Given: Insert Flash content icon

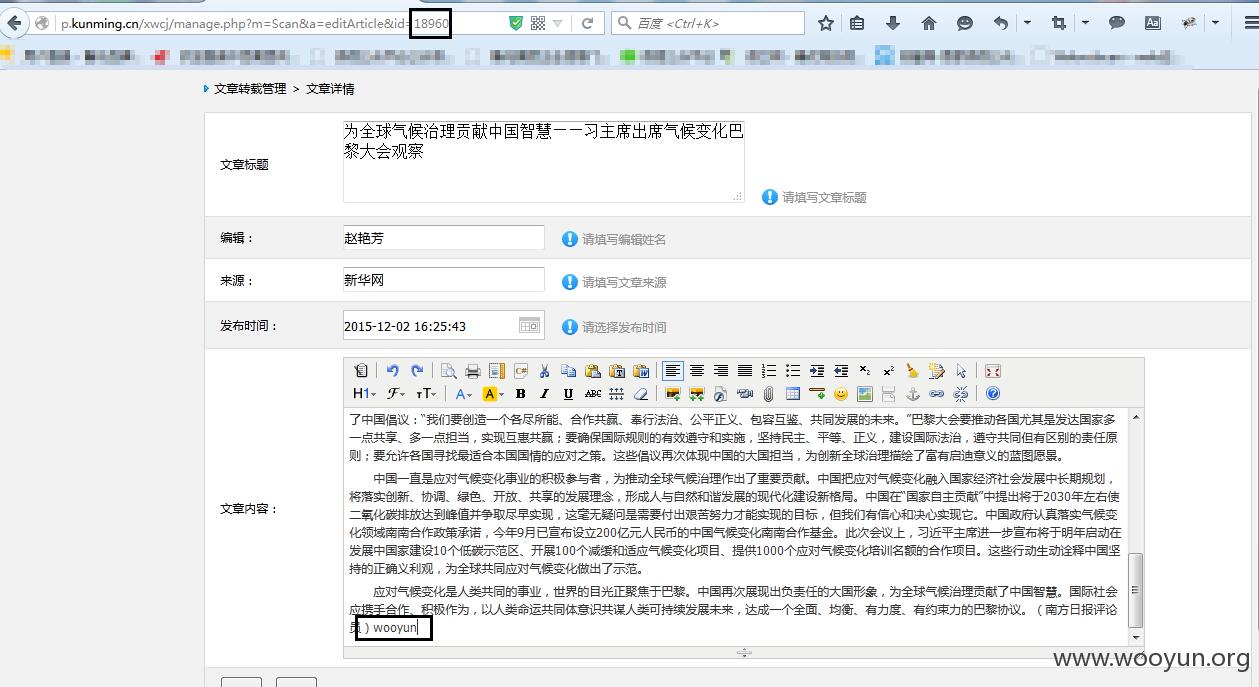Looking at the screenshot, I should (x=721, y=394).
